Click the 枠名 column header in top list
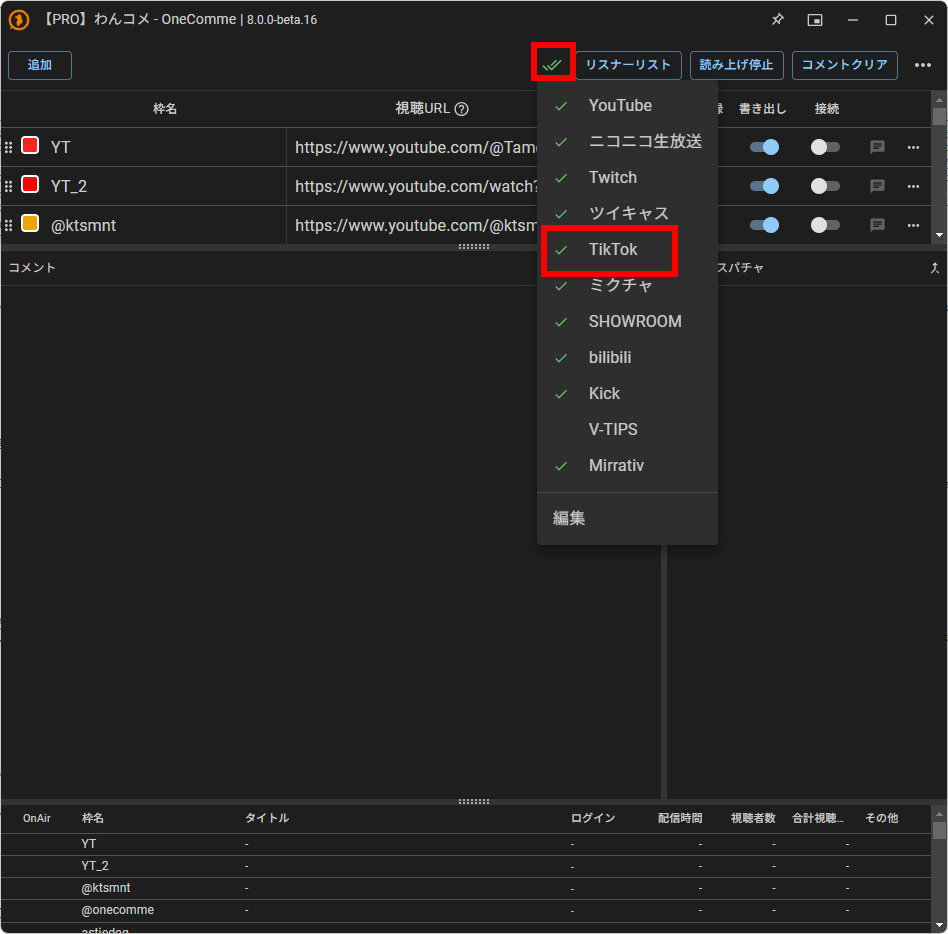The image size is (948, 934). click(164, 109)
